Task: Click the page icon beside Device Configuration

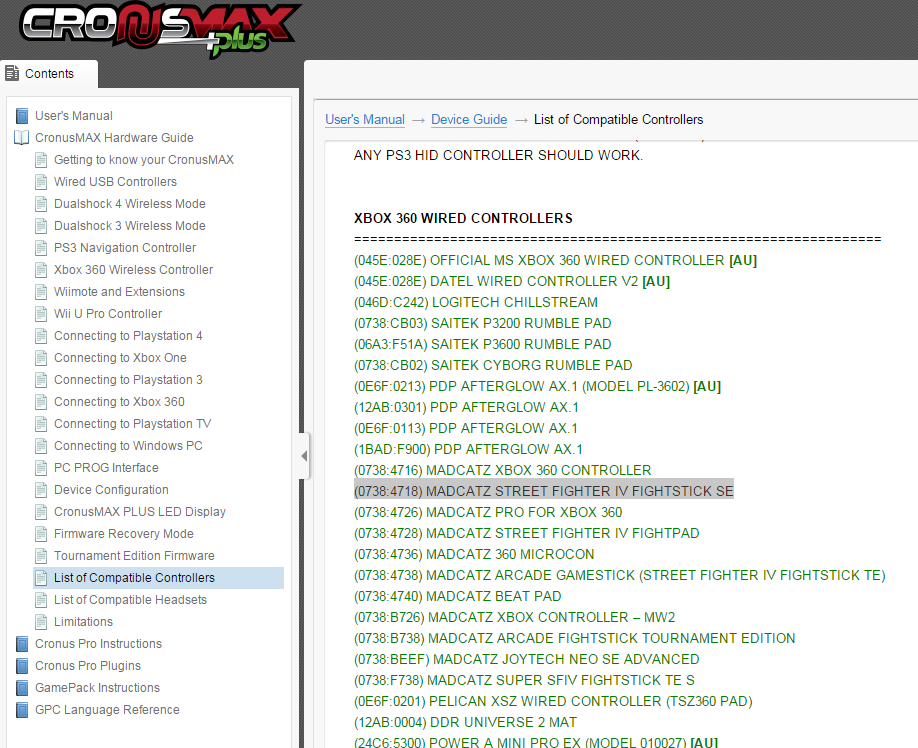Action: (41, 490)
